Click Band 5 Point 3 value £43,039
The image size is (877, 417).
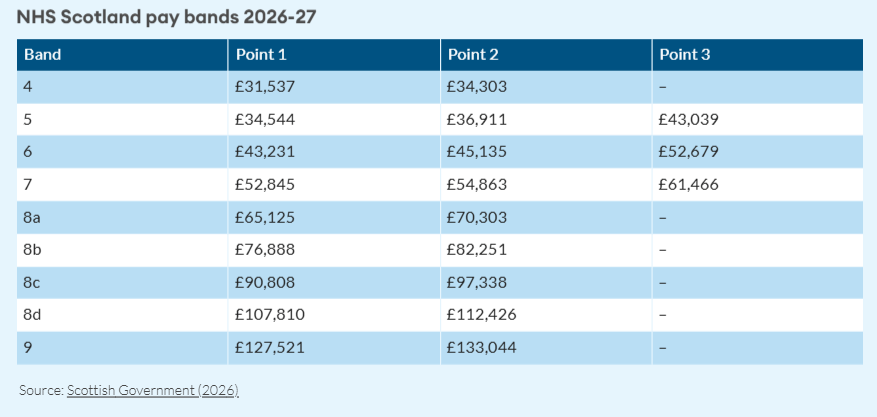689,120
